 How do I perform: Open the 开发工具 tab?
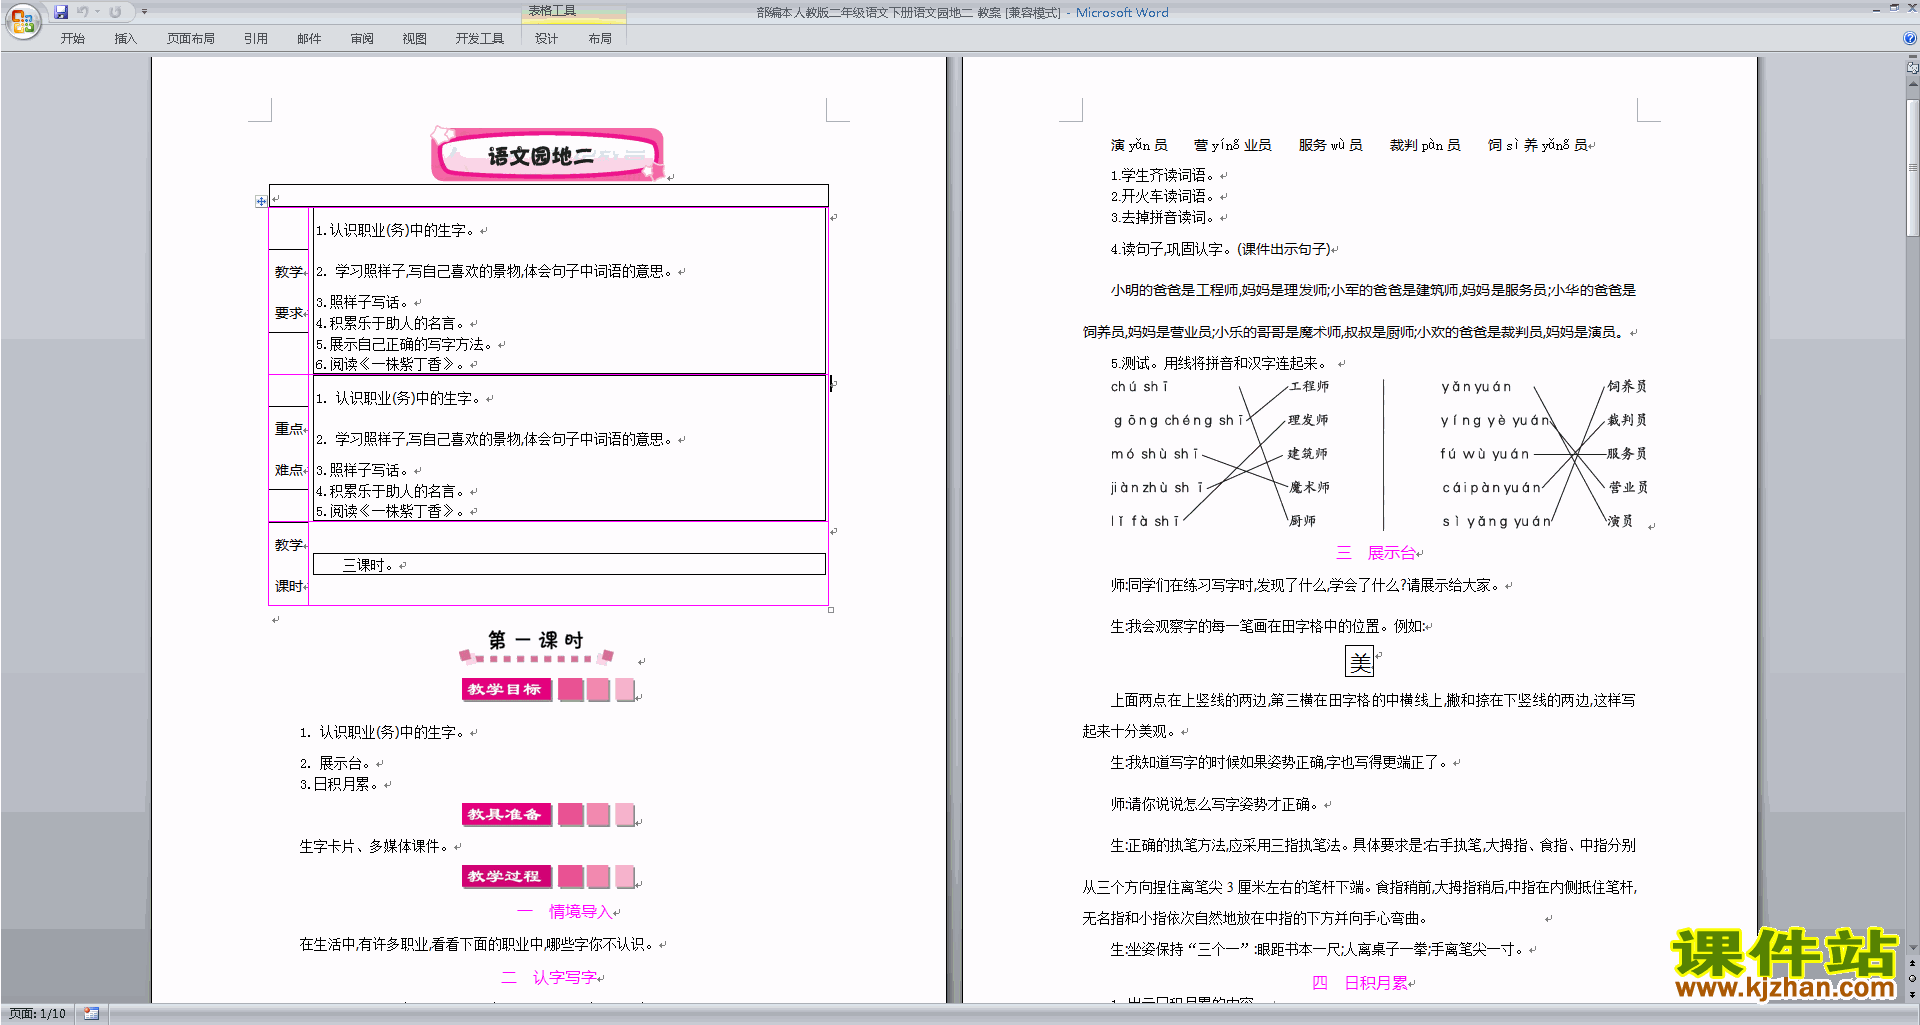click(480, 38)
